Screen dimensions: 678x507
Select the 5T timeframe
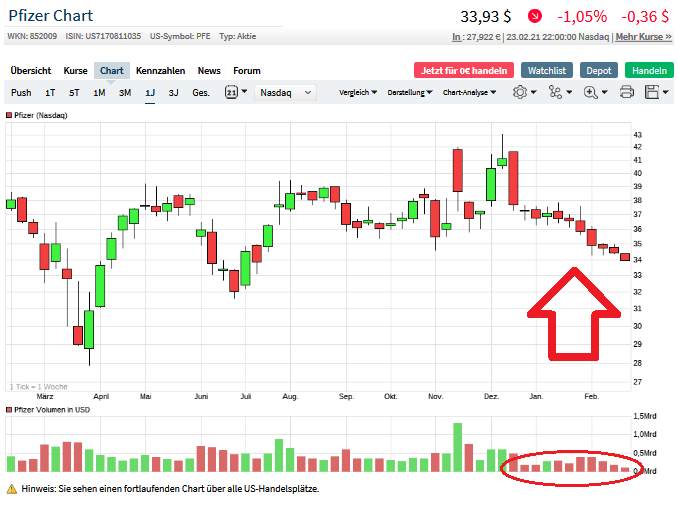click(x=74, y=92)
